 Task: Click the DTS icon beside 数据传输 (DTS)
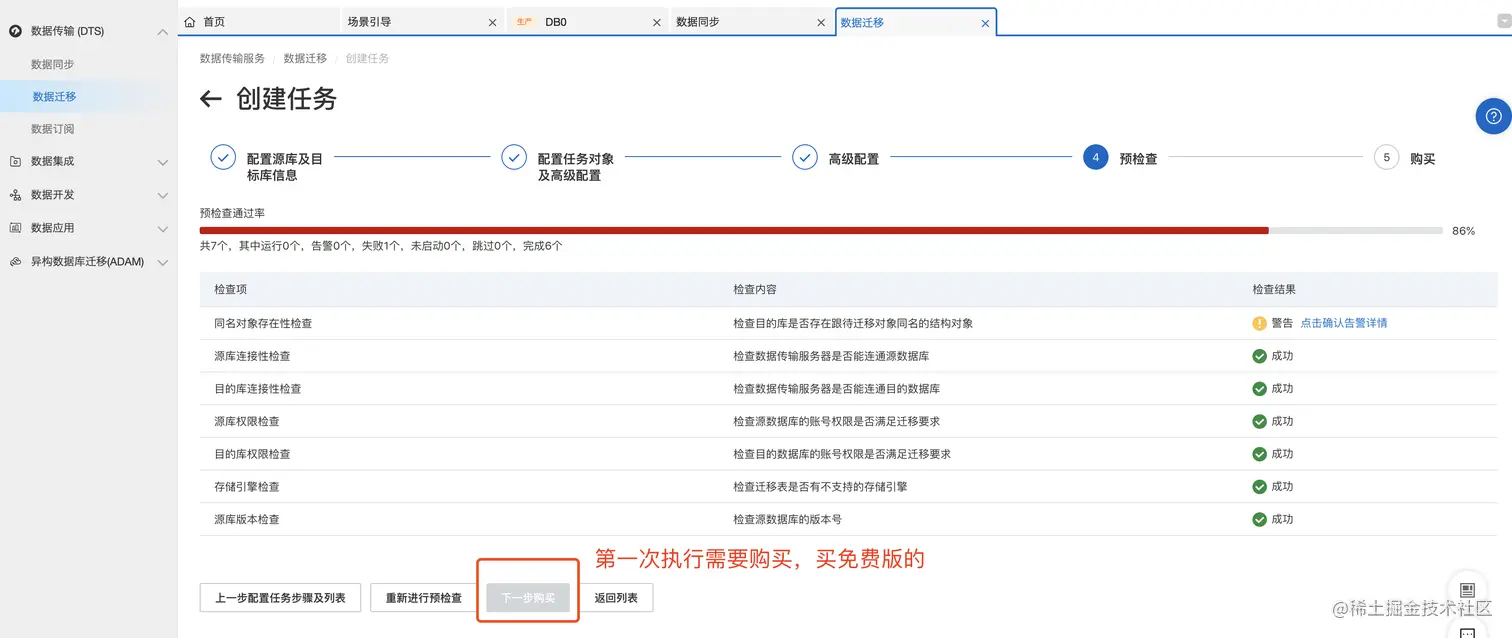tap(15, 31)
